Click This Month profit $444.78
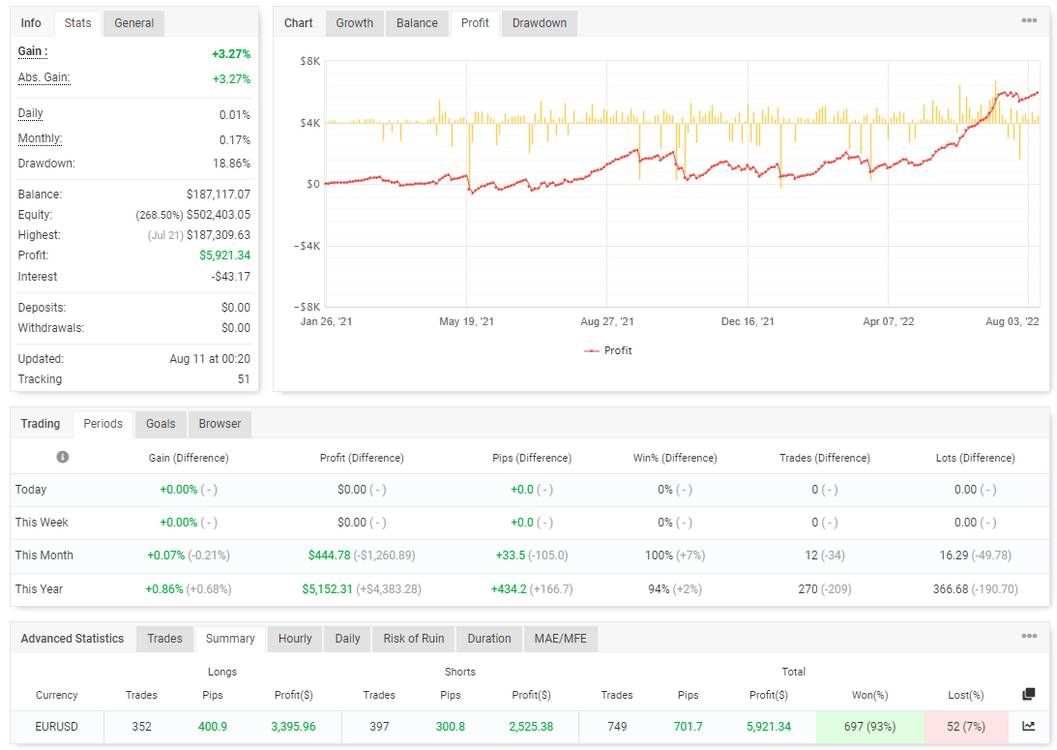 pos(329,555)
